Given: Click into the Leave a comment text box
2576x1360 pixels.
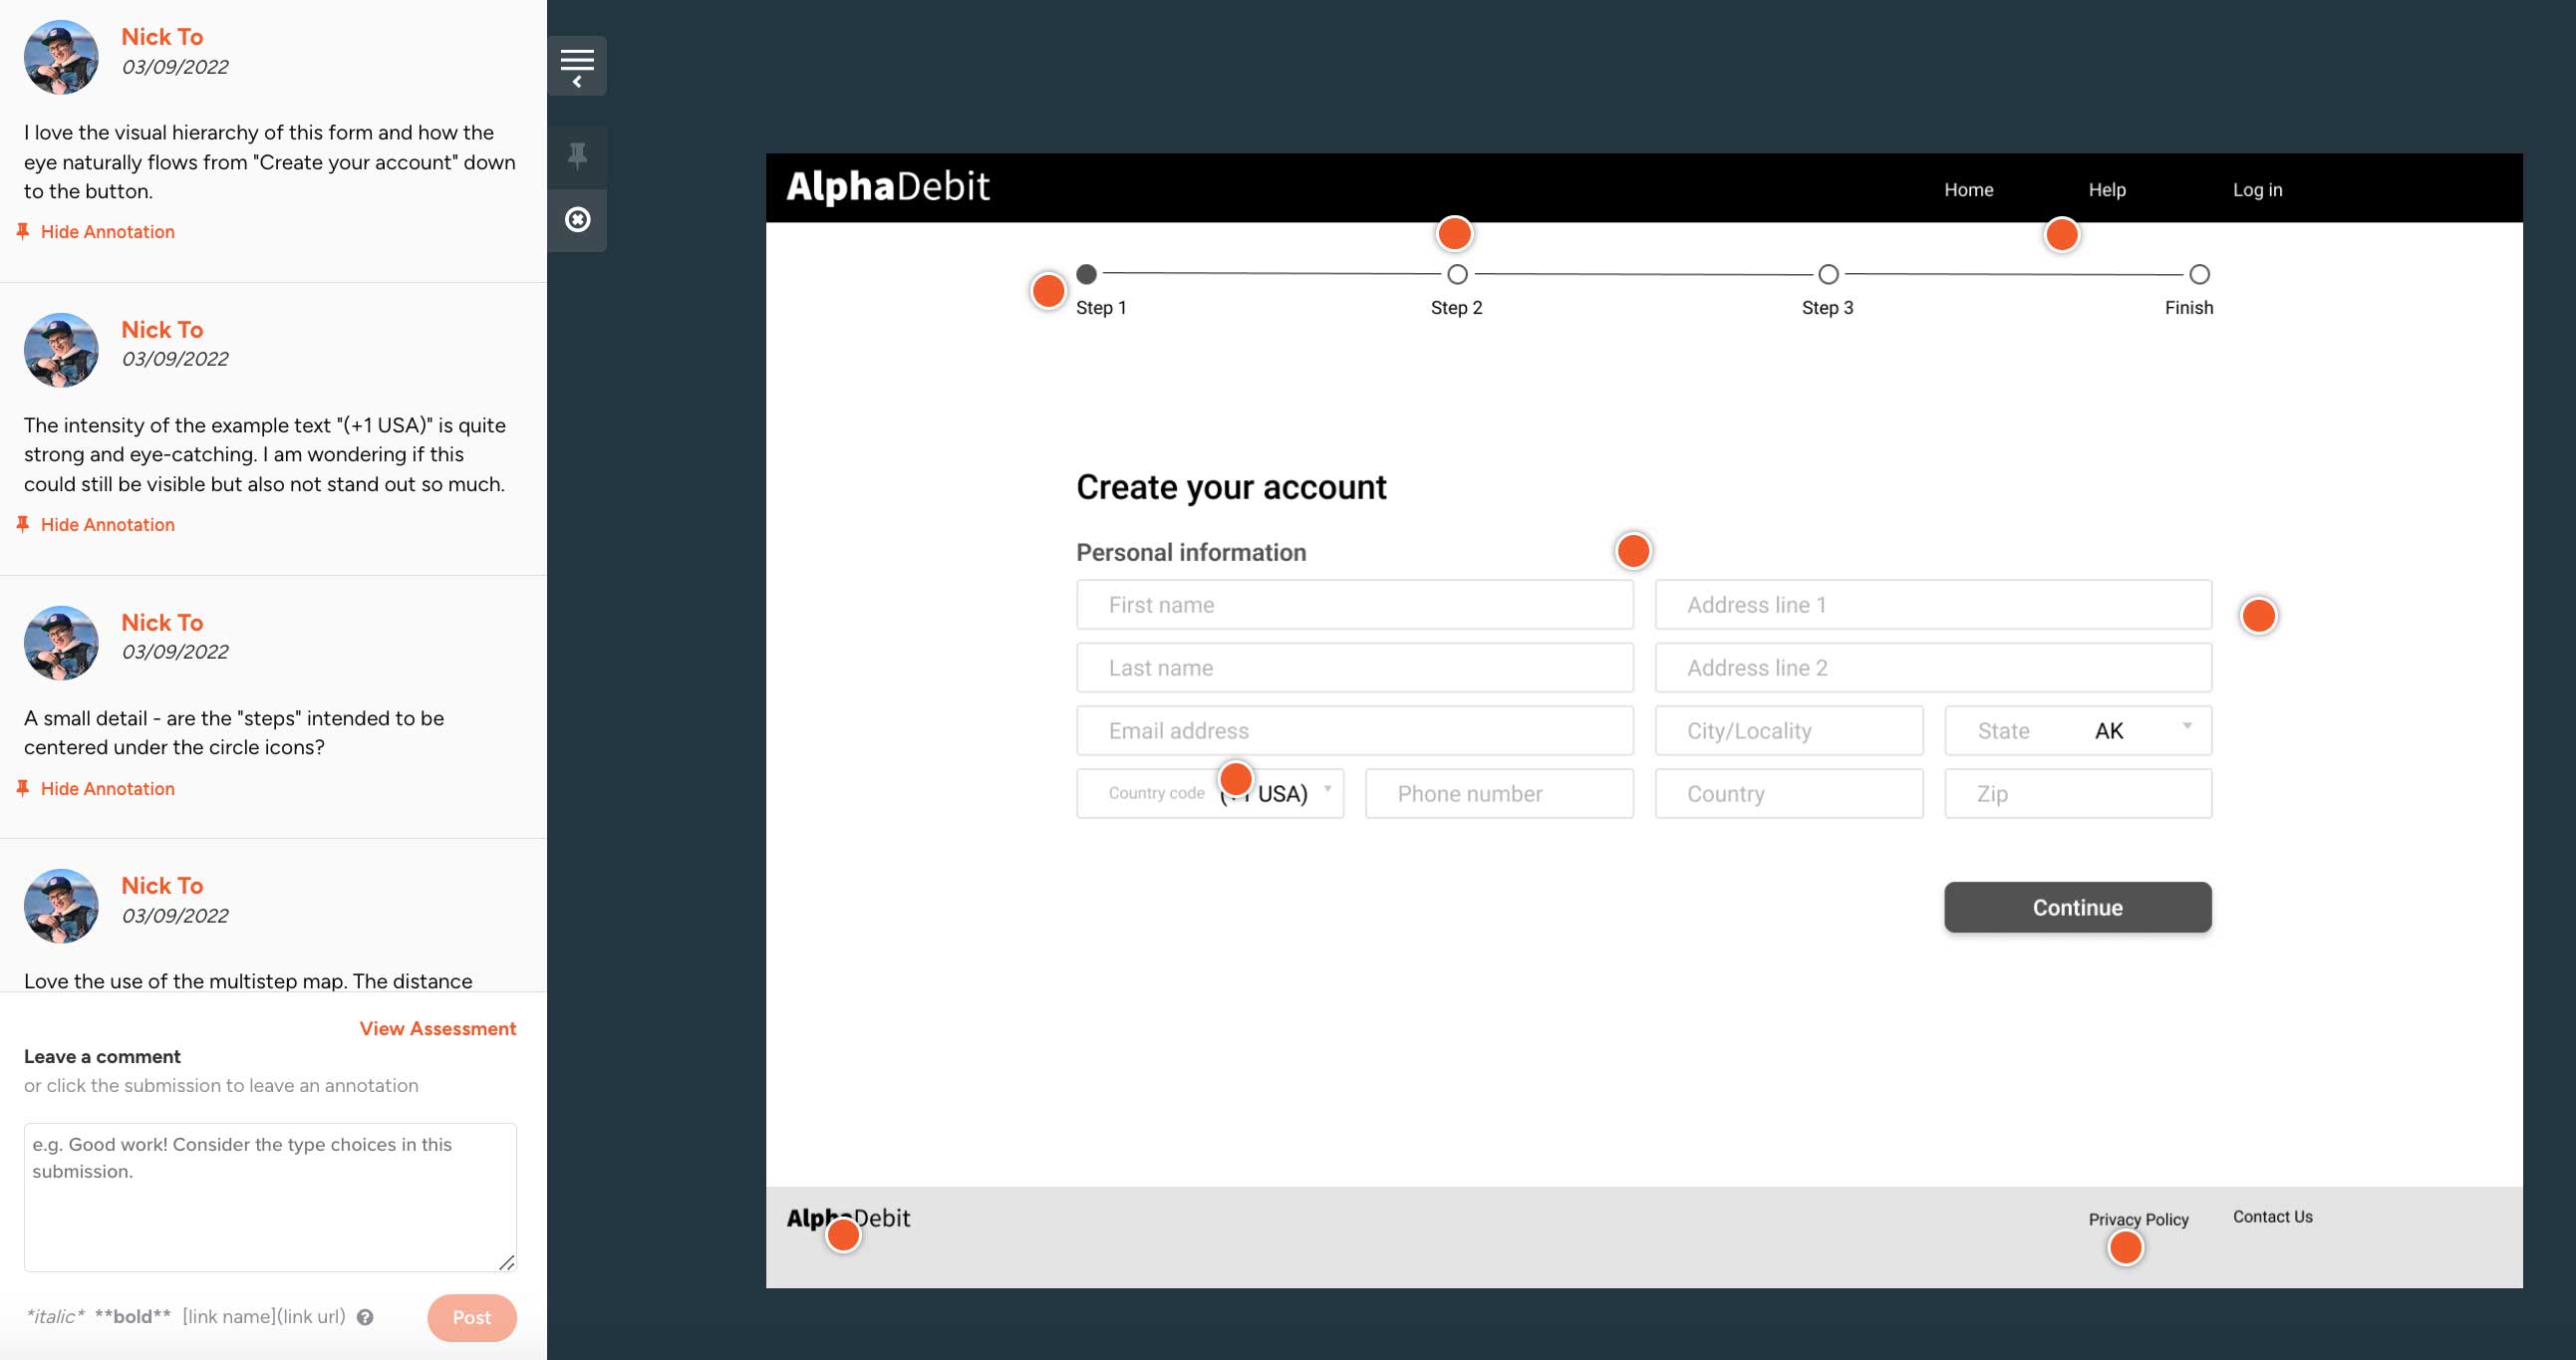Looking at the screenshot, I should tap(270, 1197).
